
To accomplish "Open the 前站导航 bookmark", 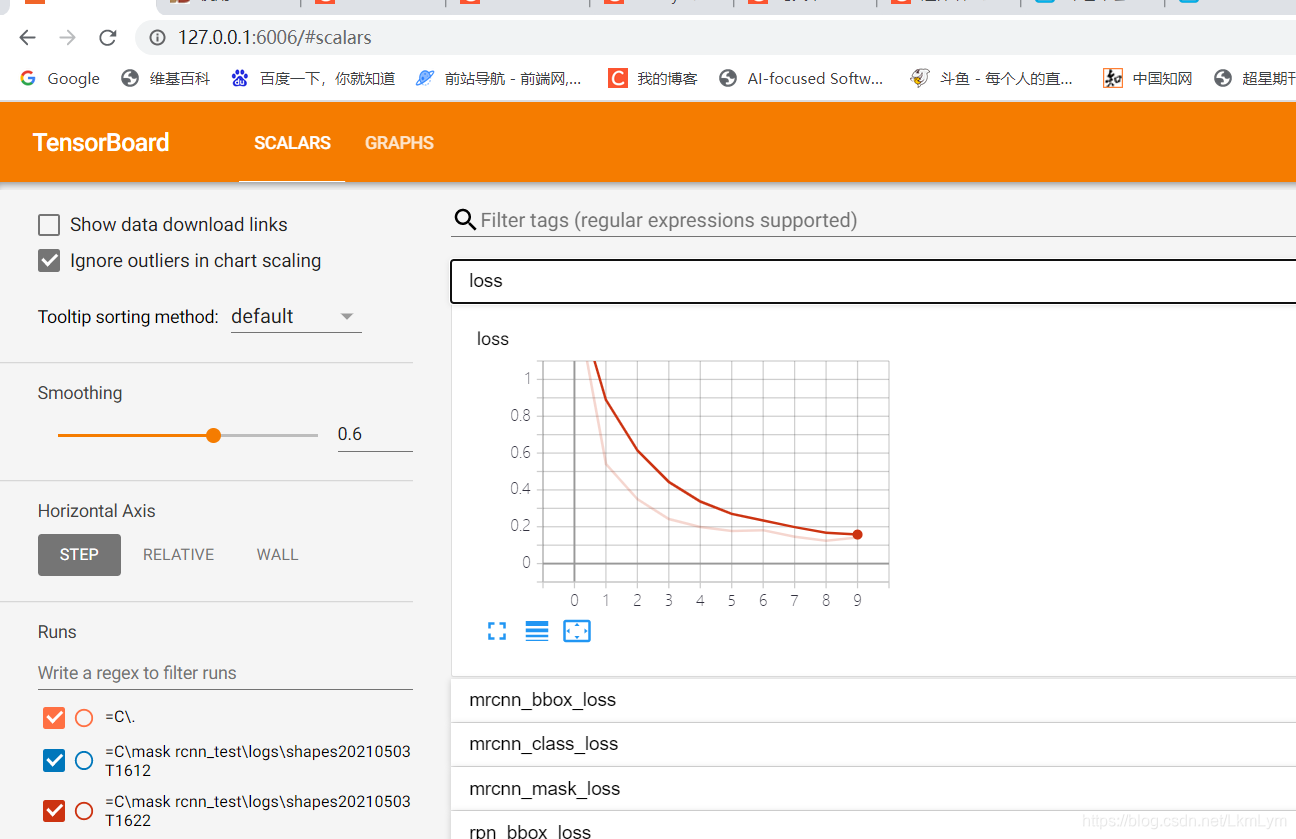I will pyautogui.click(x=499, y=78).
